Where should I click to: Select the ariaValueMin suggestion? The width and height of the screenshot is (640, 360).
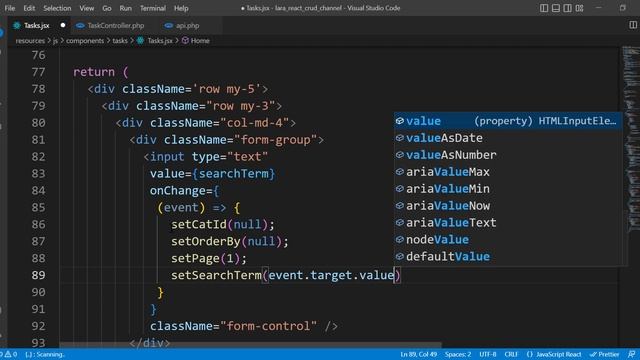[x=508, y=189]
